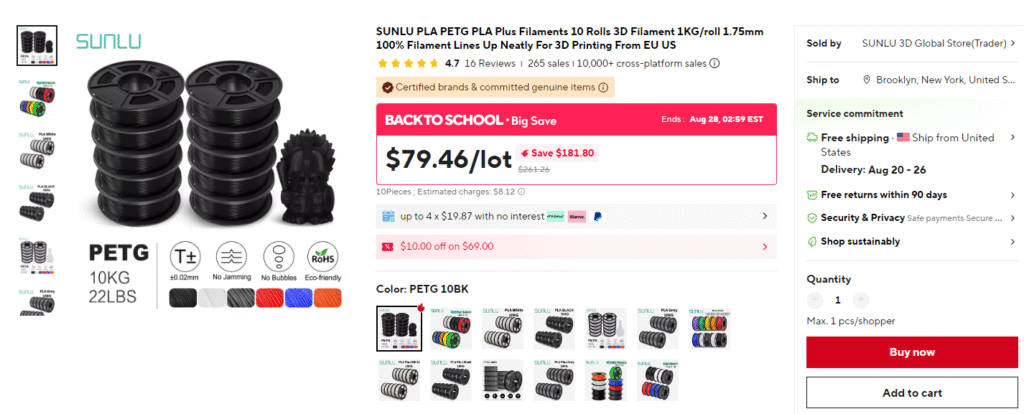Click the info icon next to cross-platform sales
This screenshot has width=1024, height=414.
point(714,64)
